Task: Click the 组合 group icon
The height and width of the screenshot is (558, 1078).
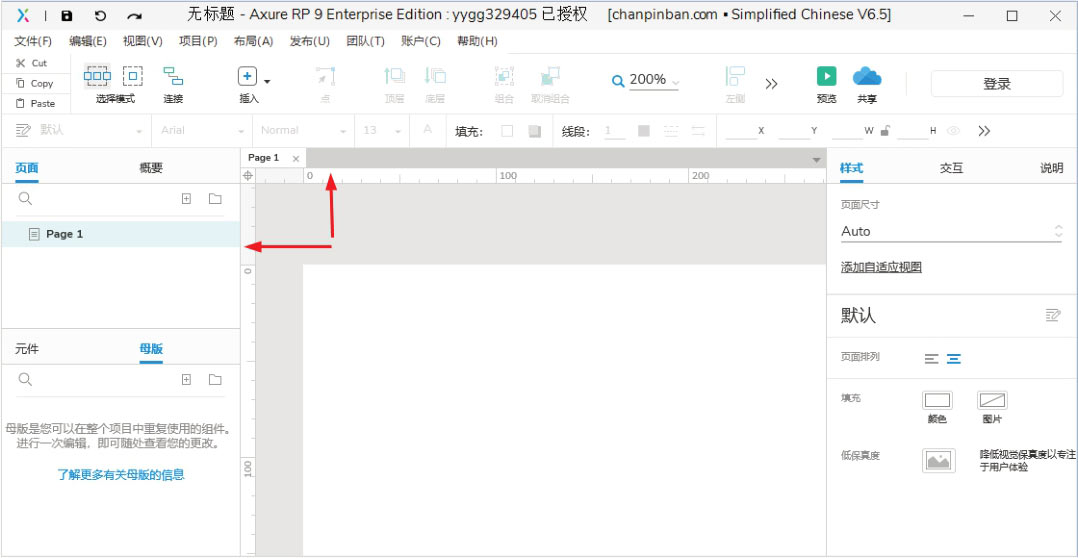Action: click(504, 76)
